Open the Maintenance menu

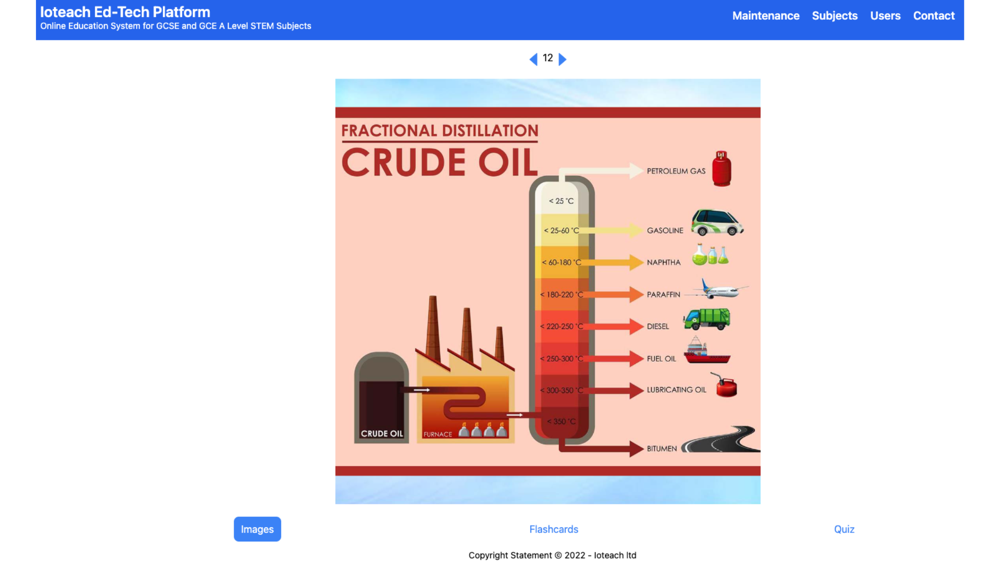[765, 16]
